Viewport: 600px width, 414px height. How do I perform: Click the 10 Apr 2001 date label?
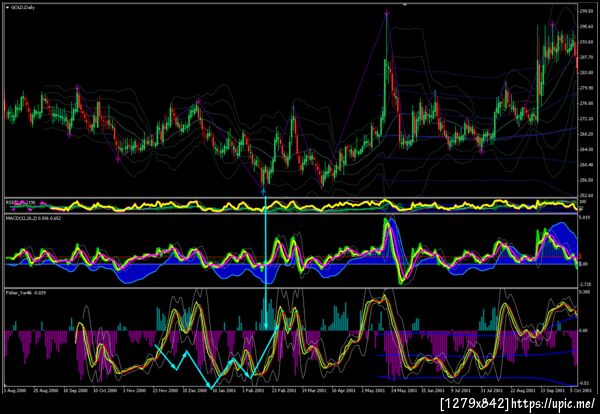(345, 390)
